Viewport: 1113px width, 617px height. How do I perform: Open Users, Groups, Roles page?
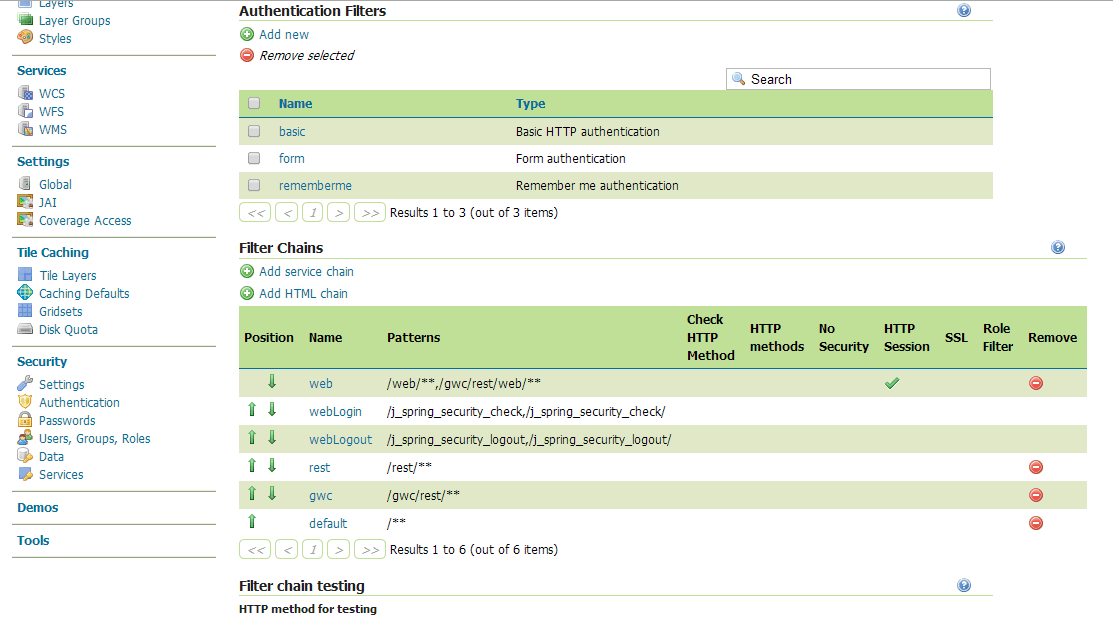[94, 439]
